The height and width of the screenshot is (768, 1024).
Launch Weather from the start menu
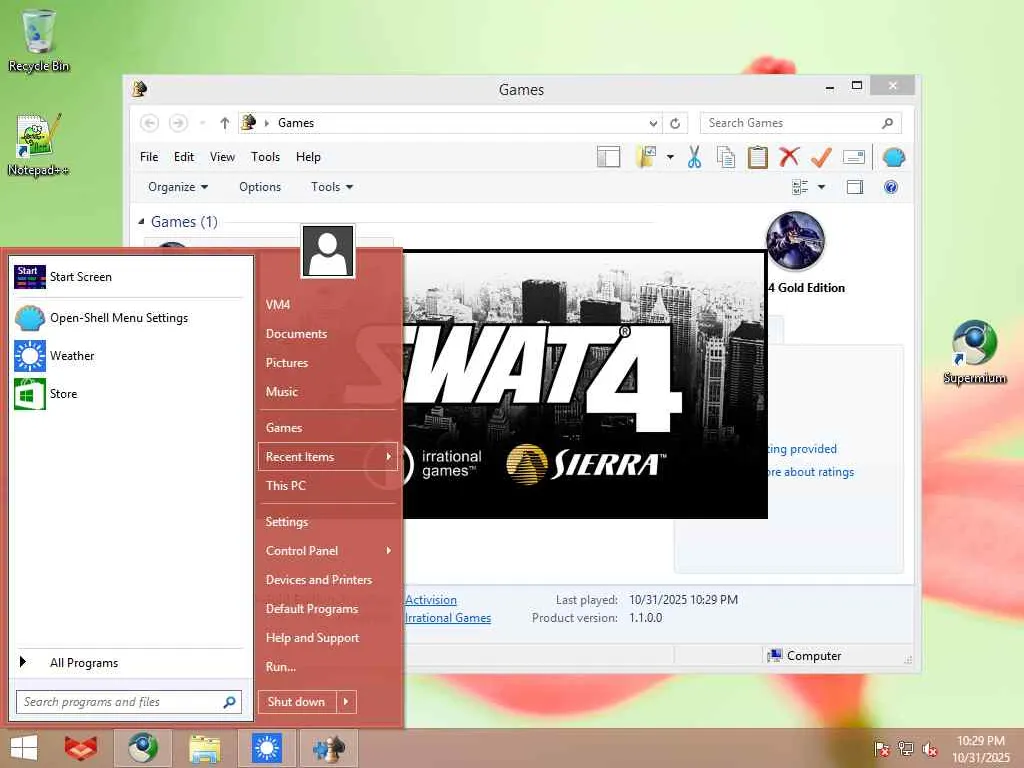[129, 356]
